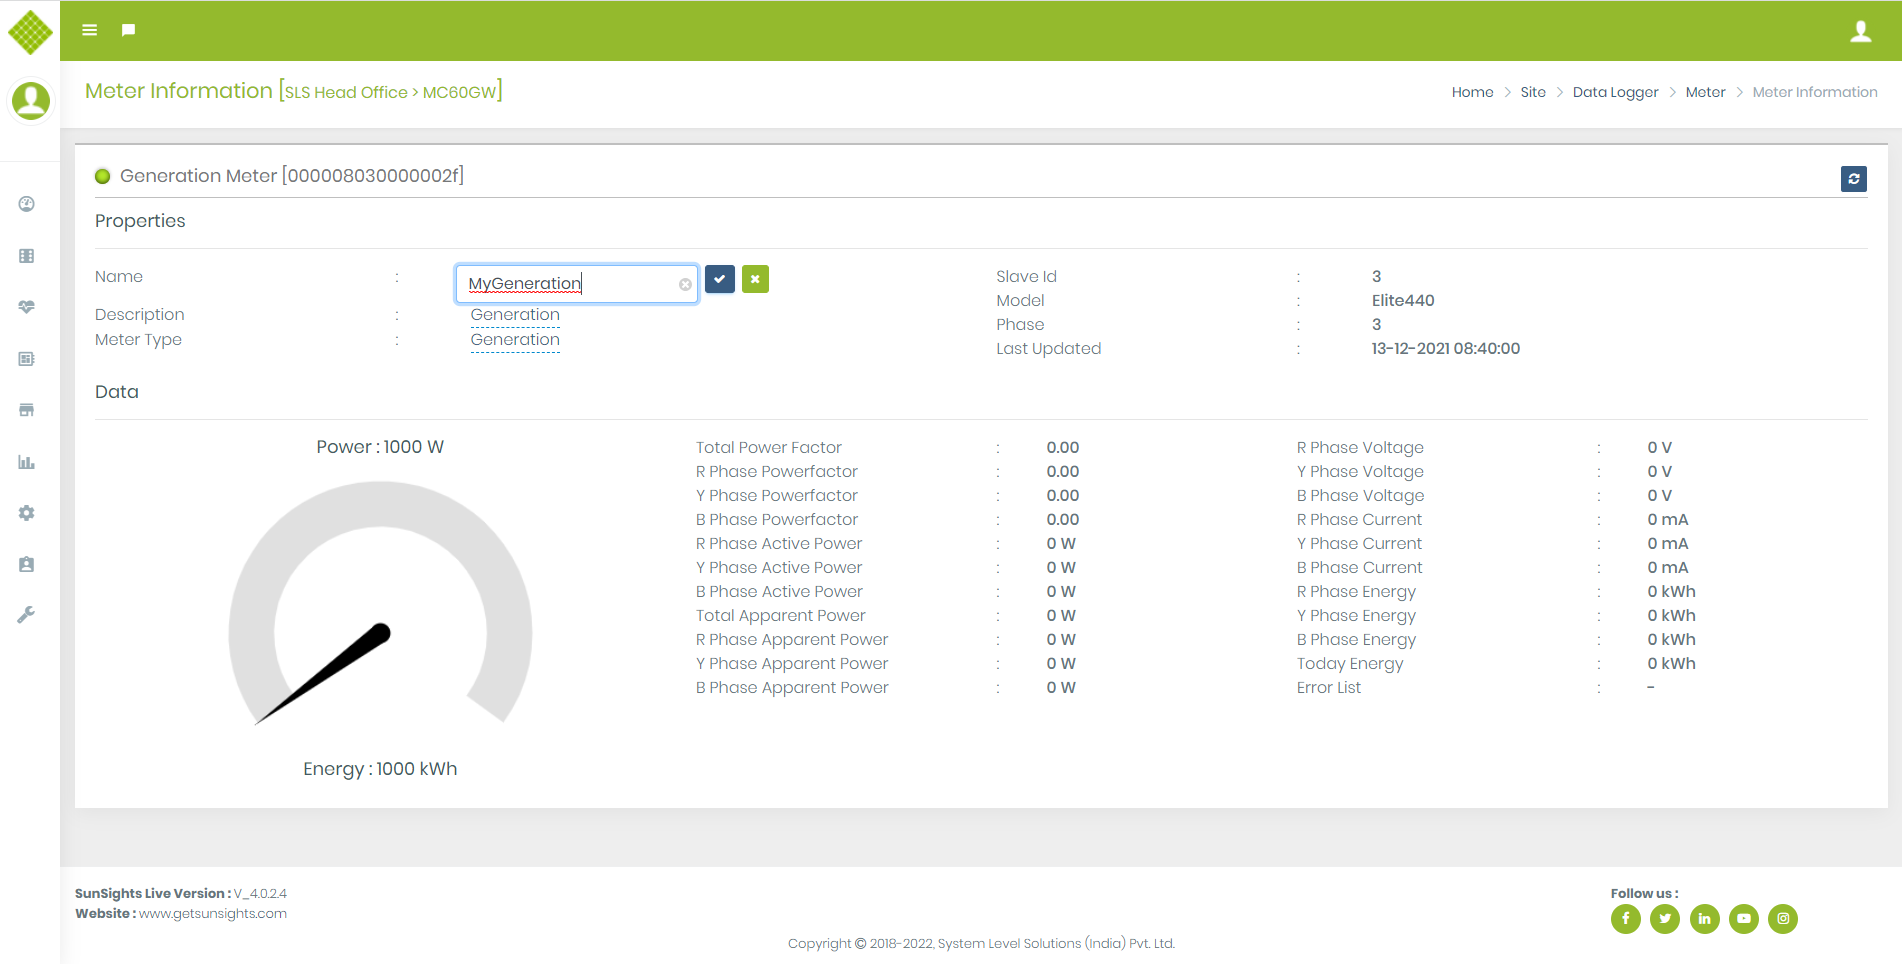
Task: Refresh the Generation Meter panel
Action: click(x=1853, y=179)
